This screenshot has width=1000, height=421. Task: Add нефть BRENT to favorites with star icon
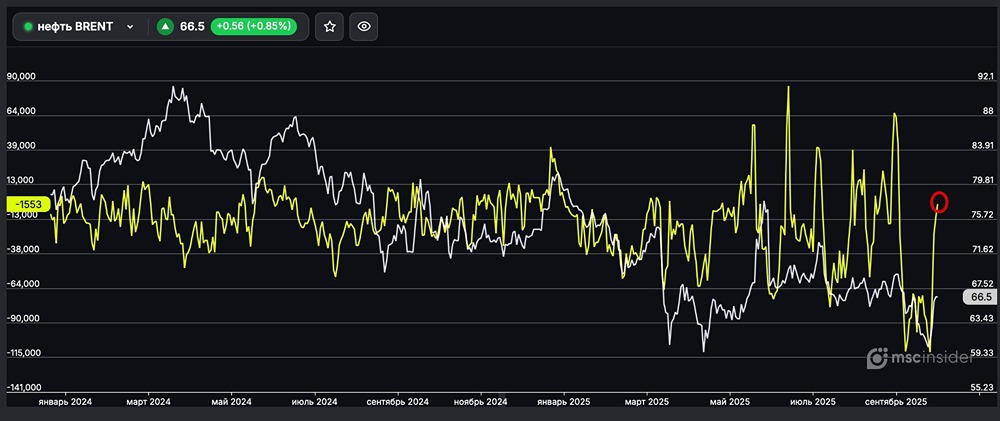pos(329,27)
